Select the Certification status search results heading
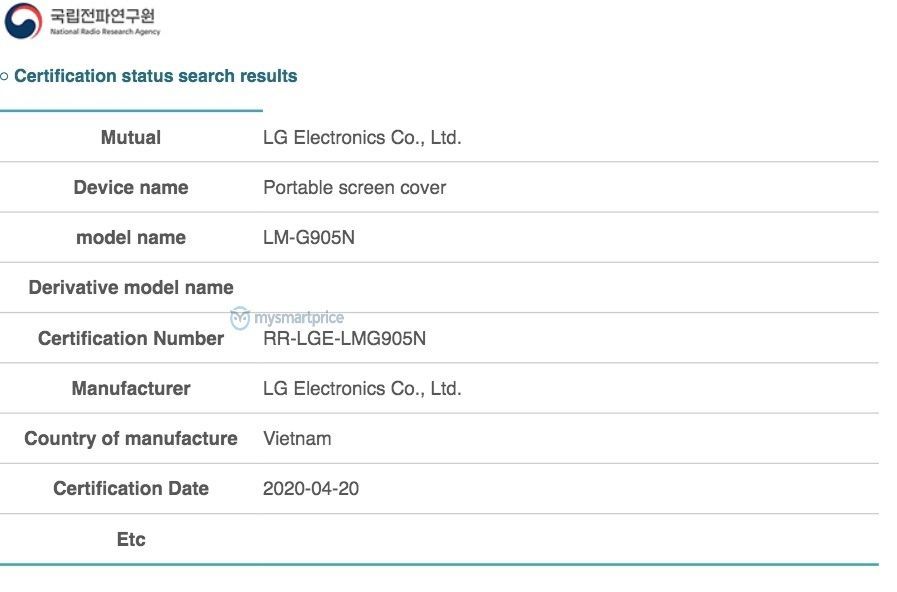The image size is (897, 592). point(155,76)
